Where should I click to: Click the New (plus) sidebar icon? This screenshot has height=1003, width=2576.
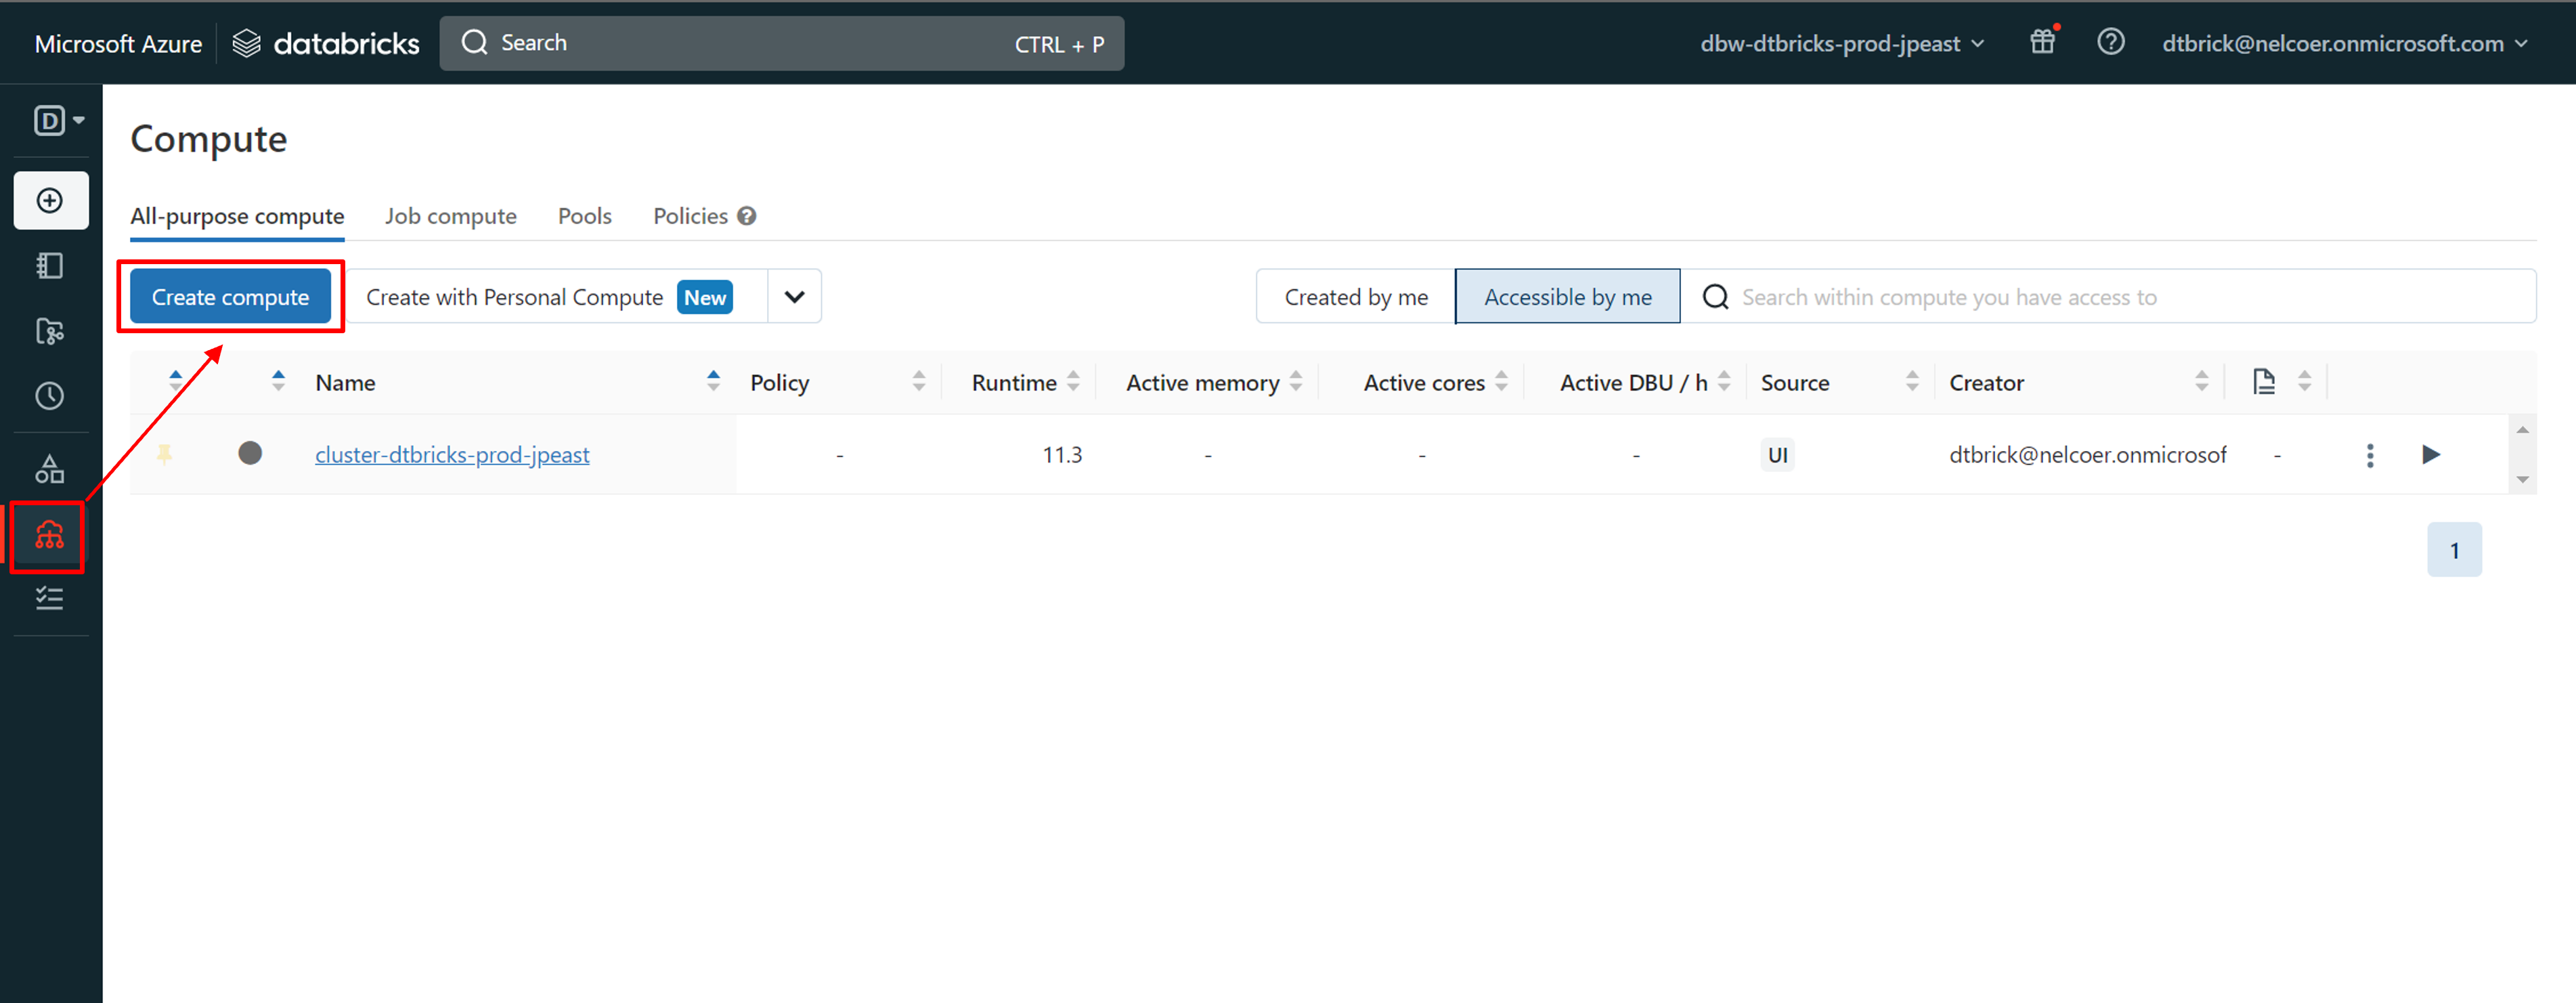coord(50,201)
